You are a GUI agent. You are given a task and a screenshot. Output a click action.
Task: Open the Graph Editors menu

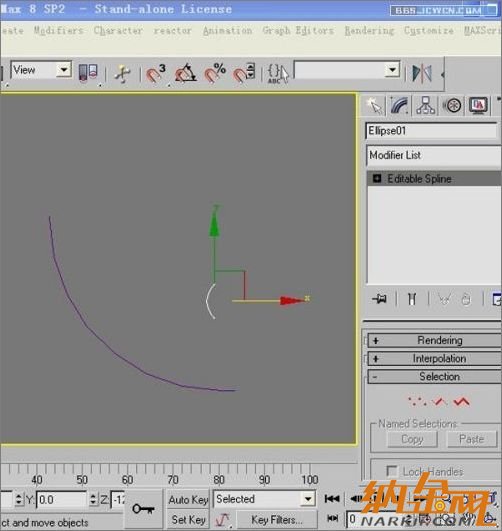pos(298,30)
